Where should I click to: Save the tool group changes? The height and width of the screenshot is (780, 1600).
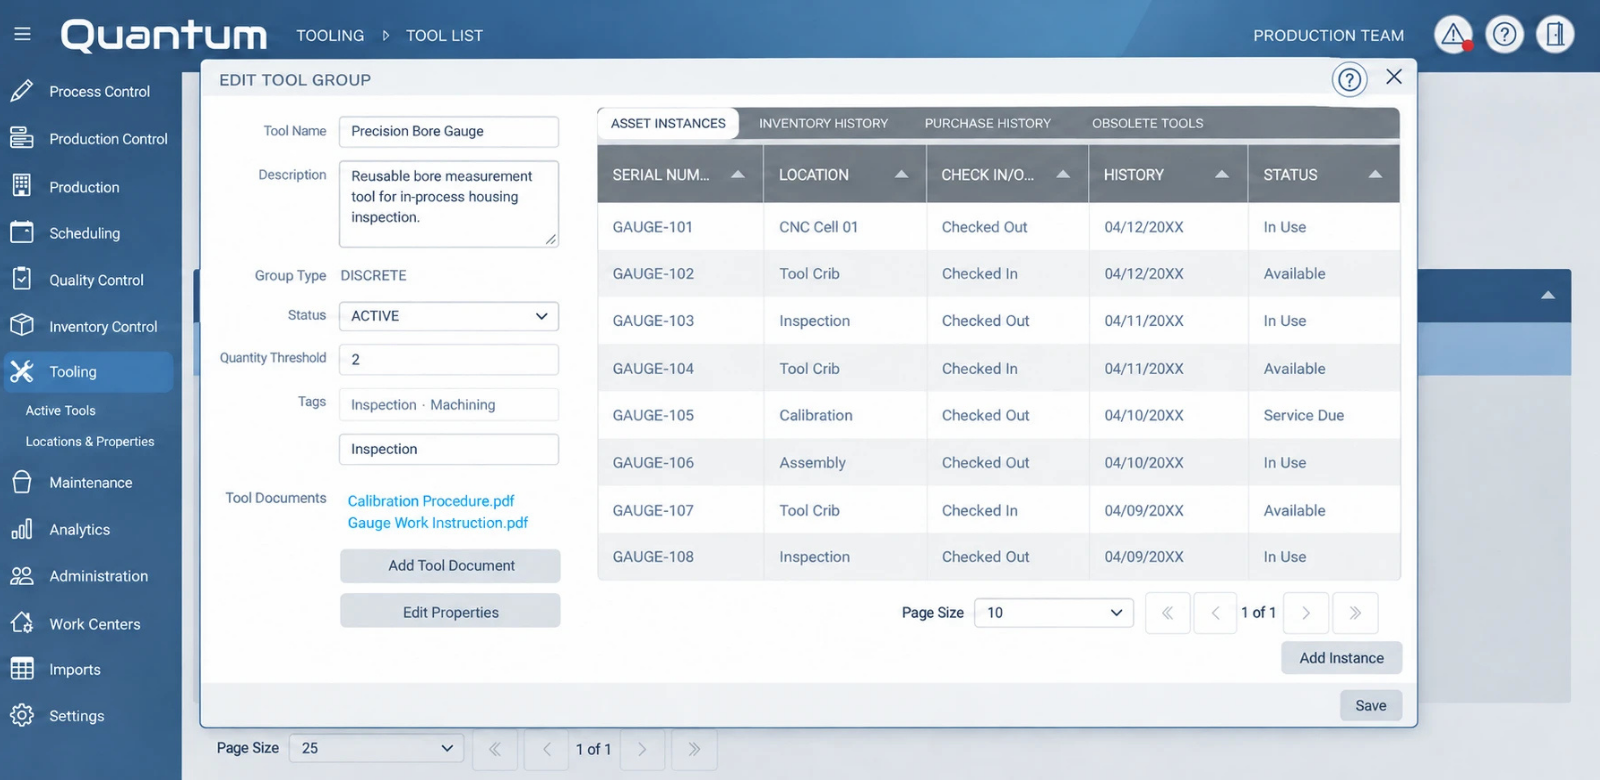[1371, 705]
